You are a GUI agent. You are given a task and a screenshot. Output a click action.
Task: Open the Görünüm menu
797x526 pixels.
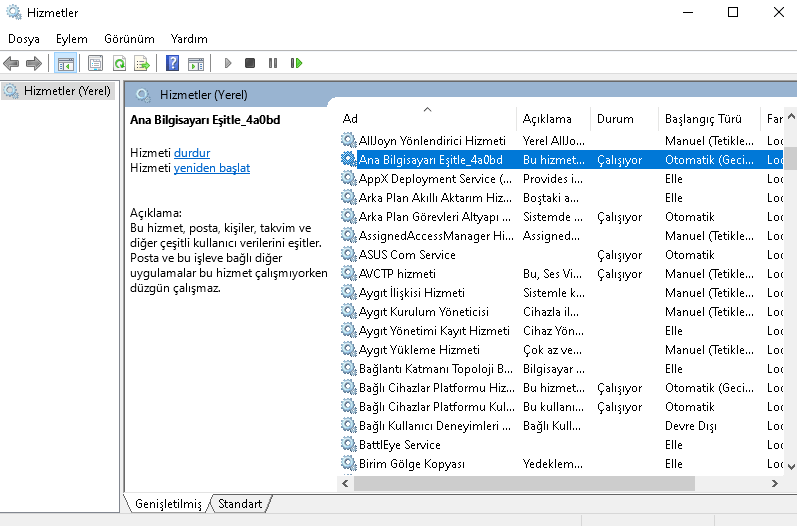(129, 39)
